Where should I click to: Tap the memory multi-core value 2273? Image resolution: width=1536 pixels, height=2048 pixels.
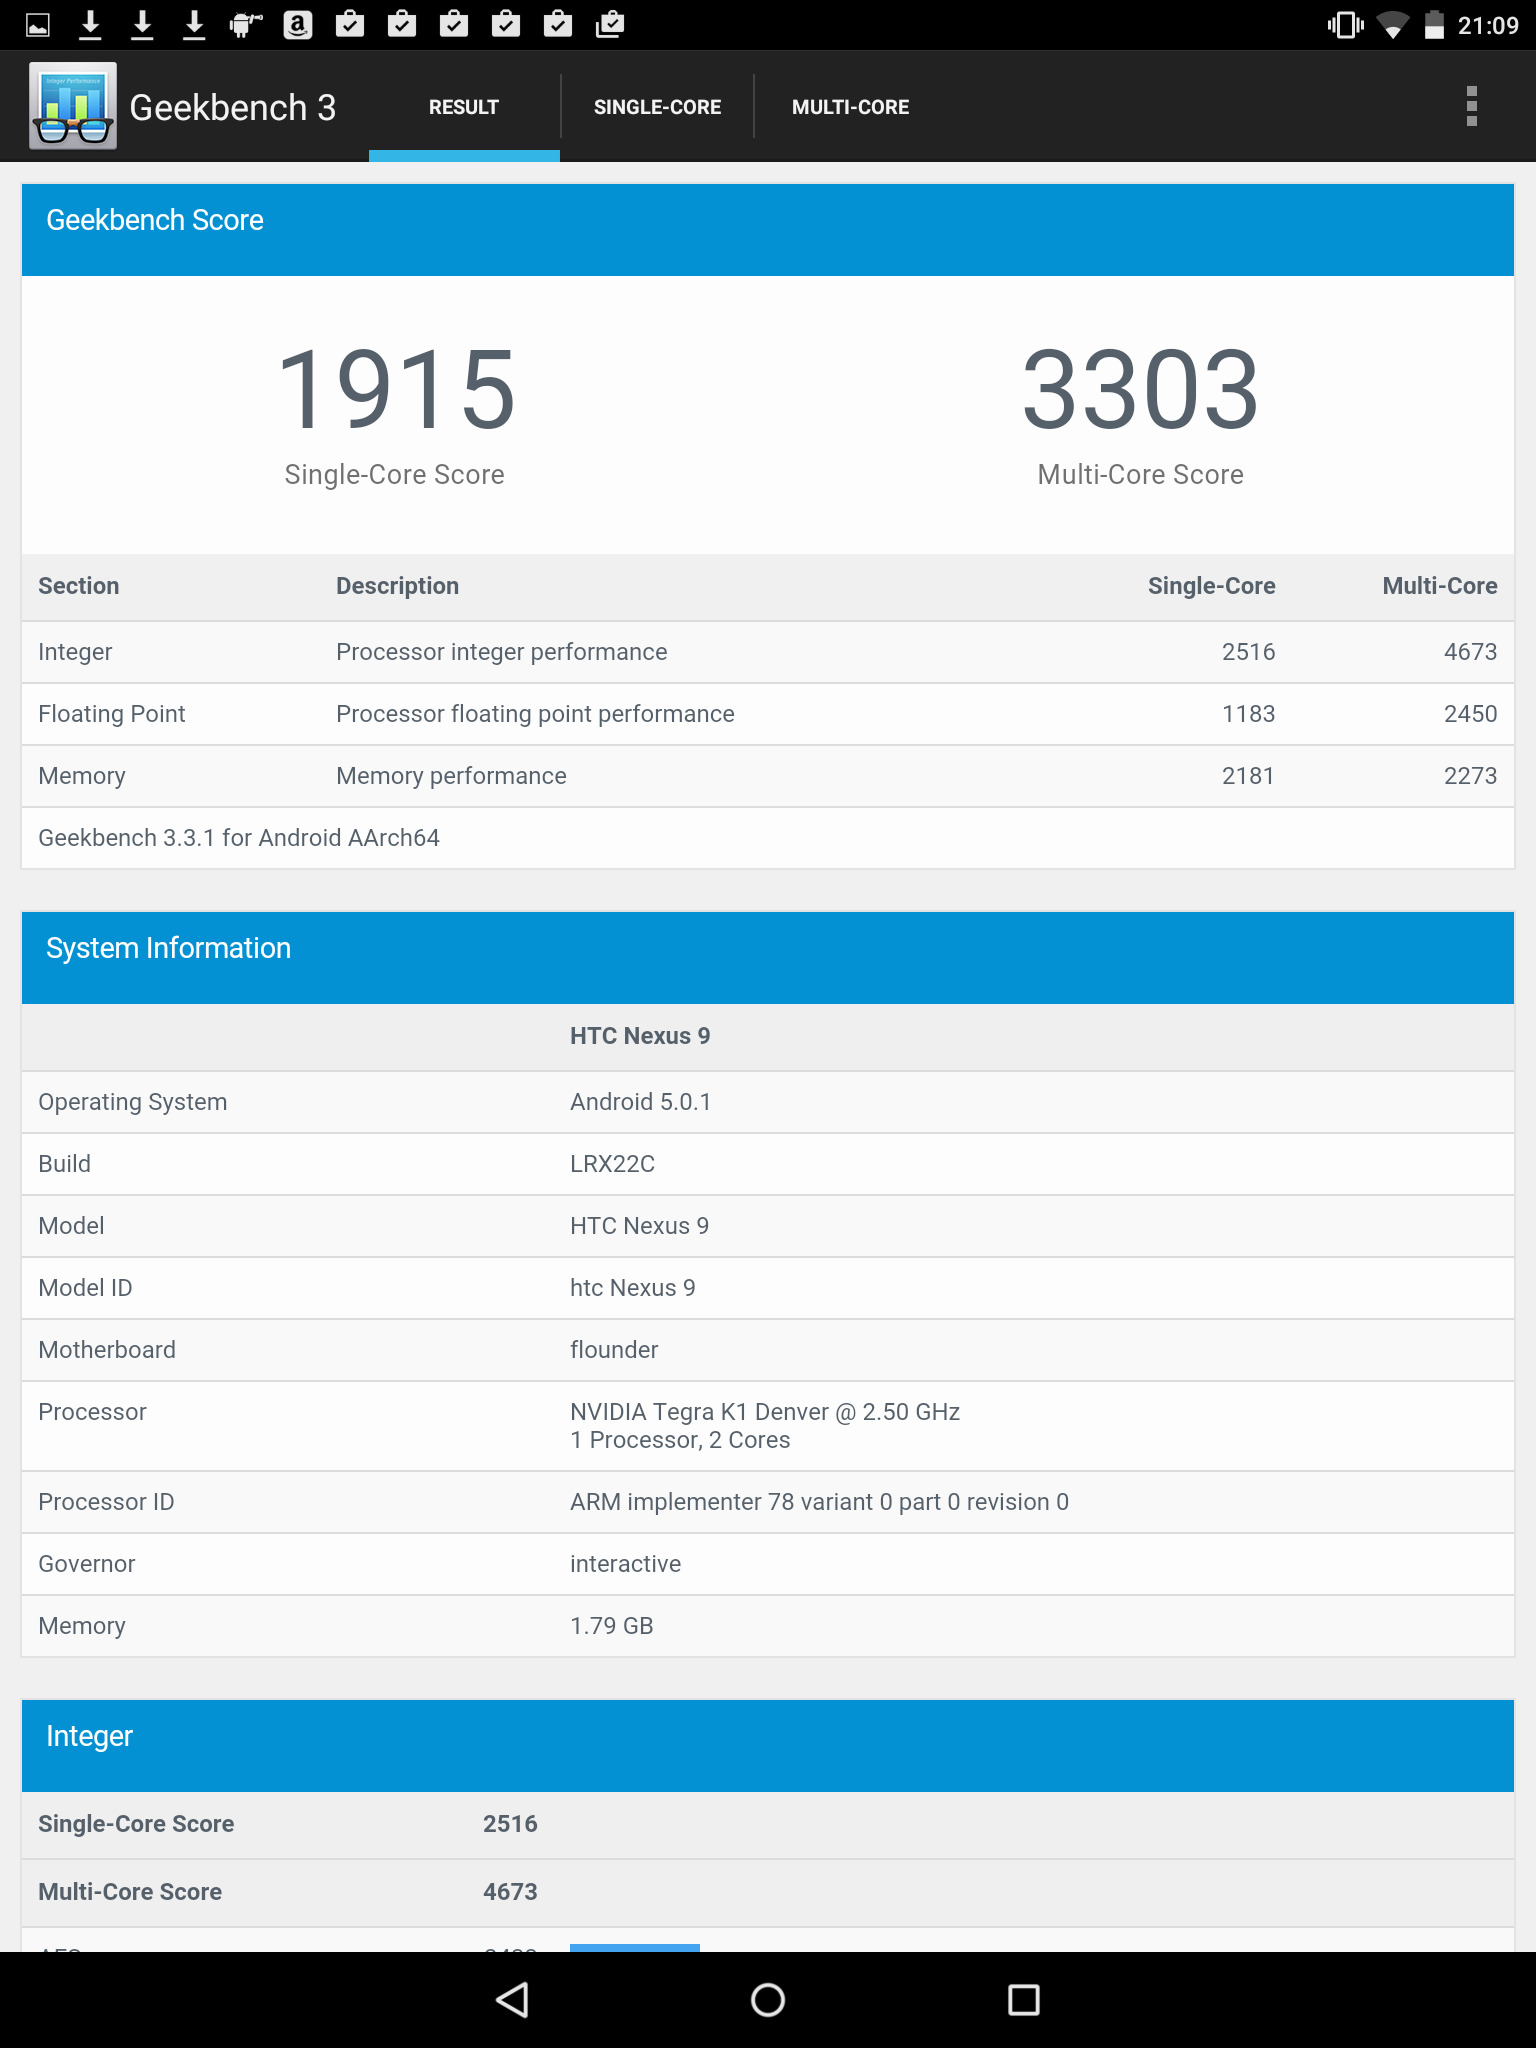click(x=1470, y=776)
